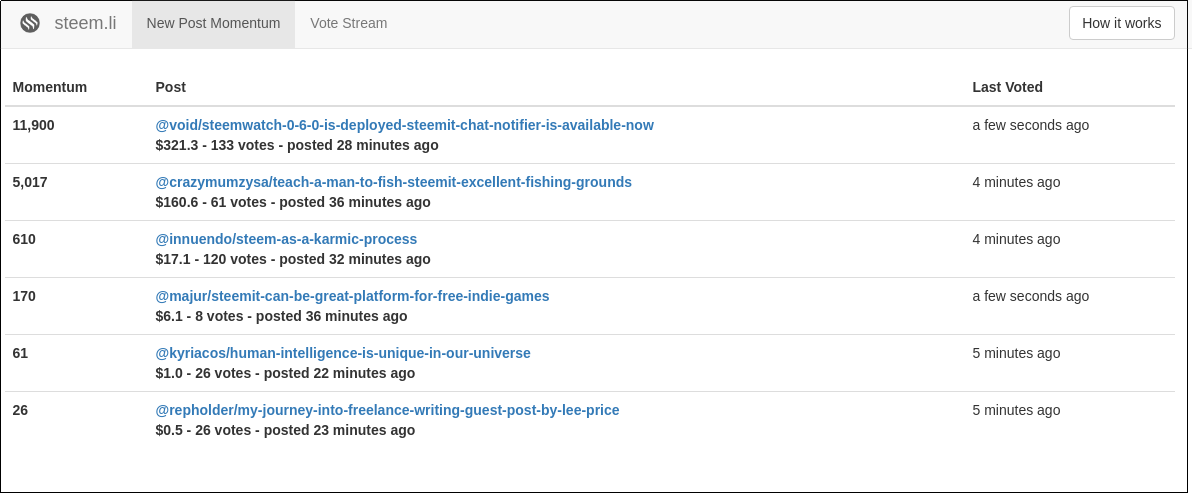Click the 610 momentum value

point(24,239)
